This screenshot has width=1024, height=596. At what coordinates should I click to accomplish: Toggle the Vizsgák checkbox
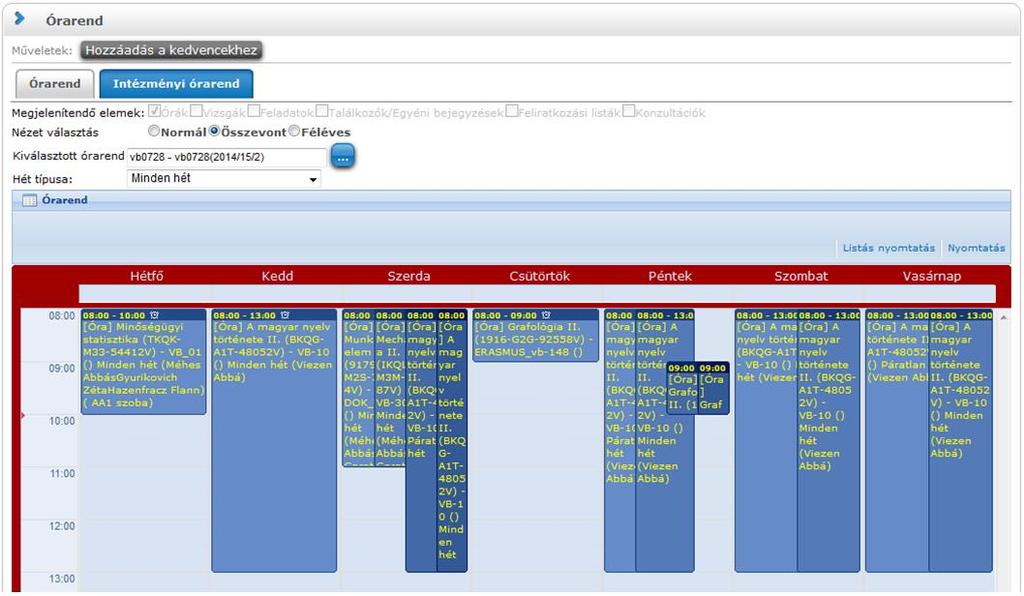coord(196,111)
